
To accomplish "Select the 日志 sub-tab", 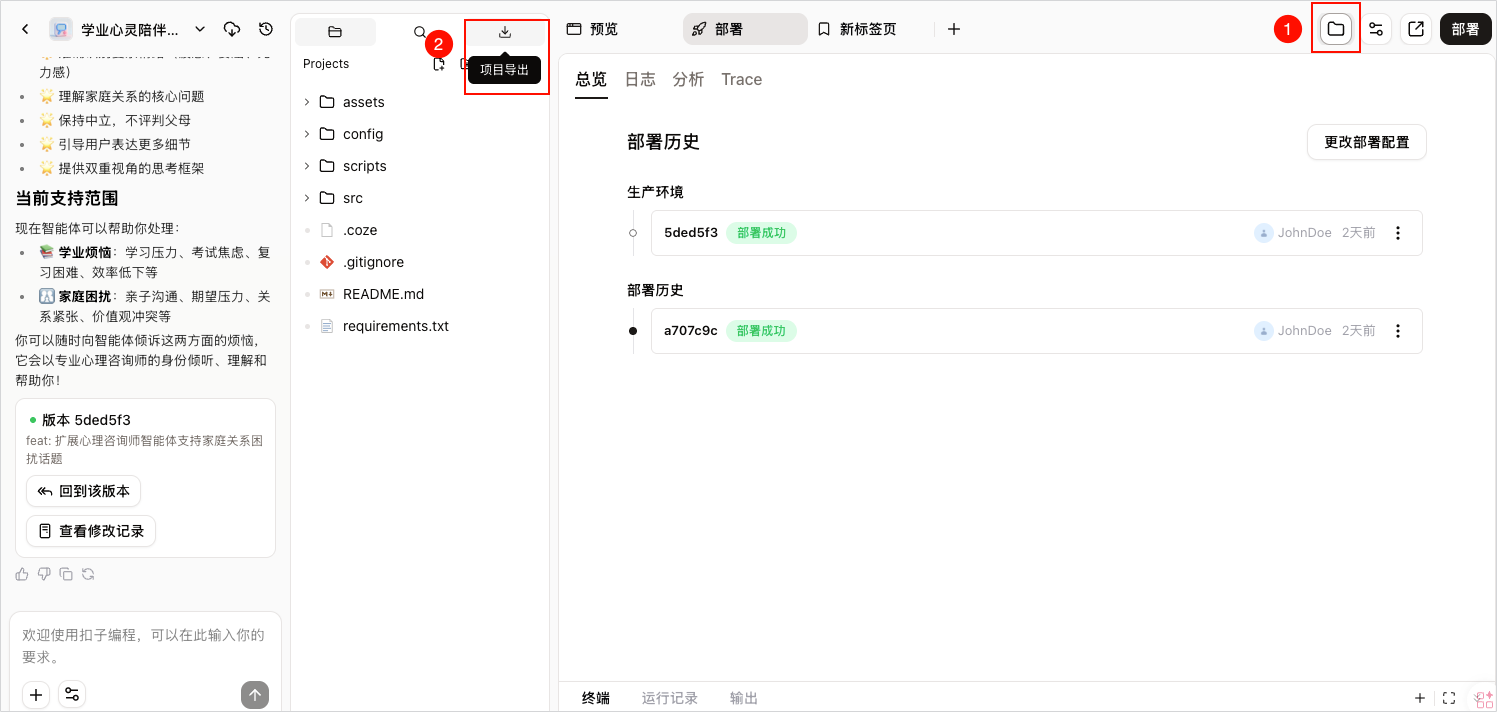I will [640, 80].
